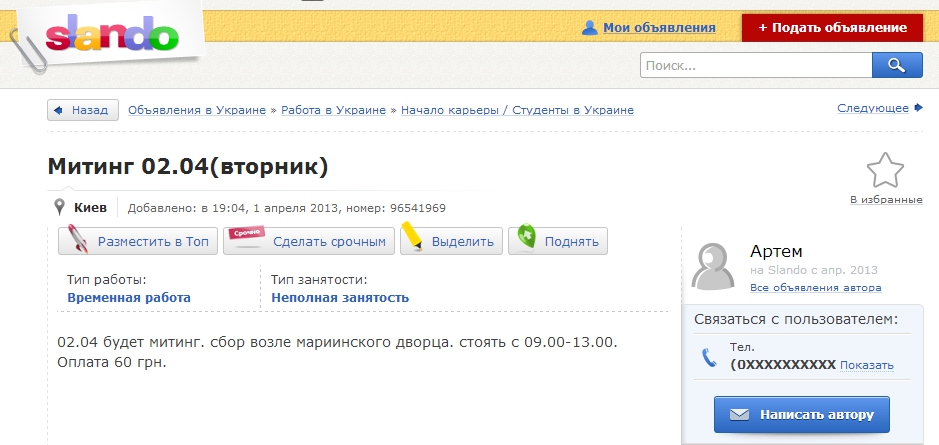Click the Оплата 60 грн. description text

(x=111, y=362)
